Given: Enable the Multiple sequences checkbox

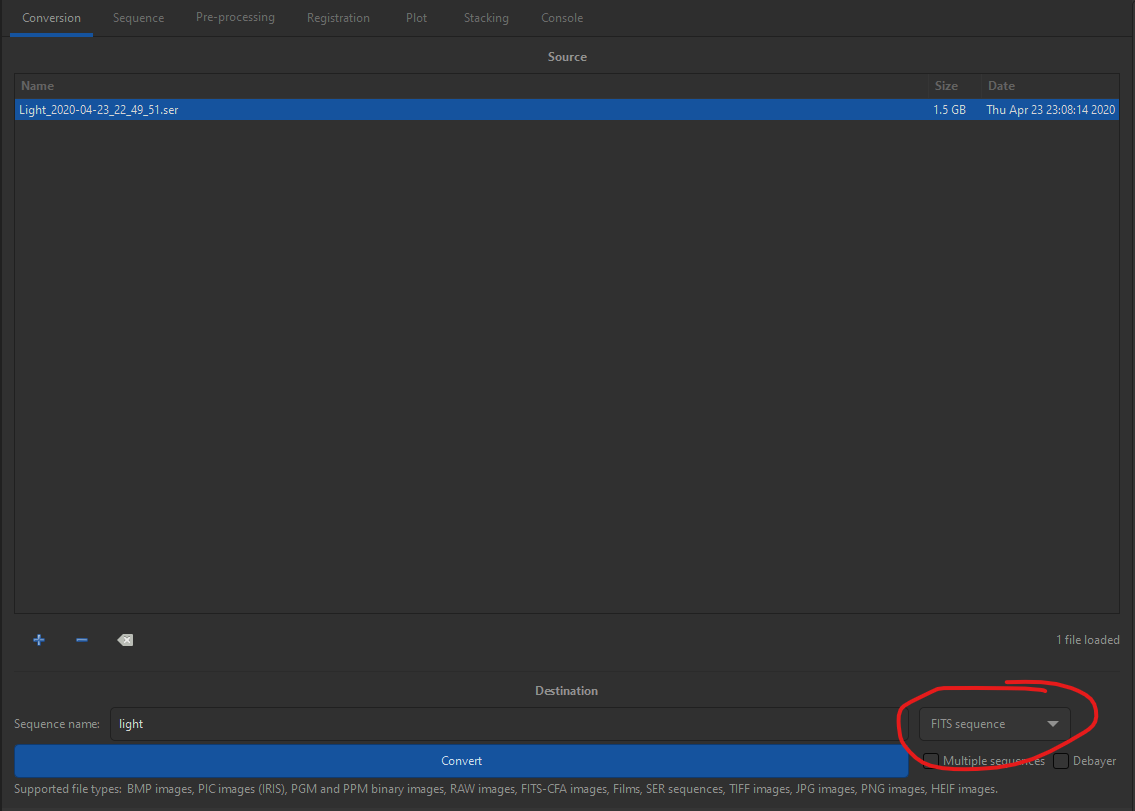Looking at the screenshot, I should pos(931,761).
